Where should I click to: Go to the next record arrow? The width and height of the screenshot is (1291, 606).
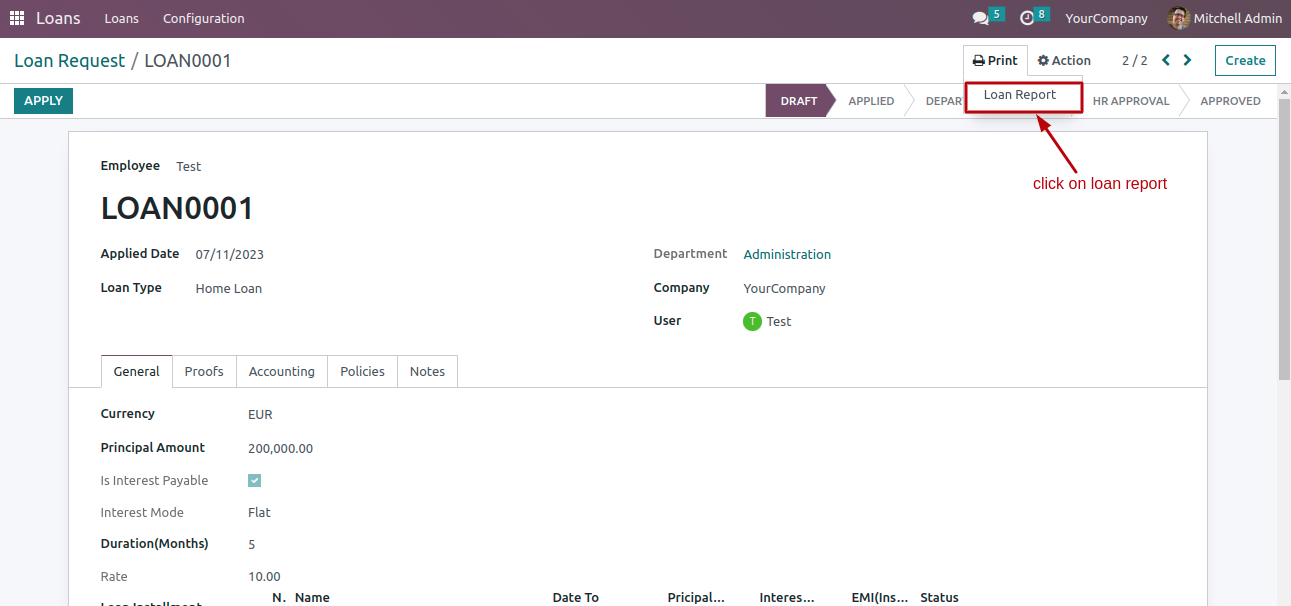[1187, 60]
